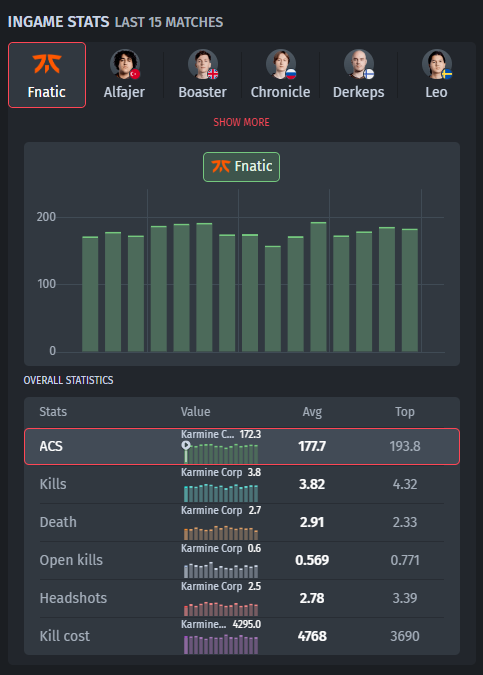
Task: Click ACS top value 193.8
Action: 405,446
